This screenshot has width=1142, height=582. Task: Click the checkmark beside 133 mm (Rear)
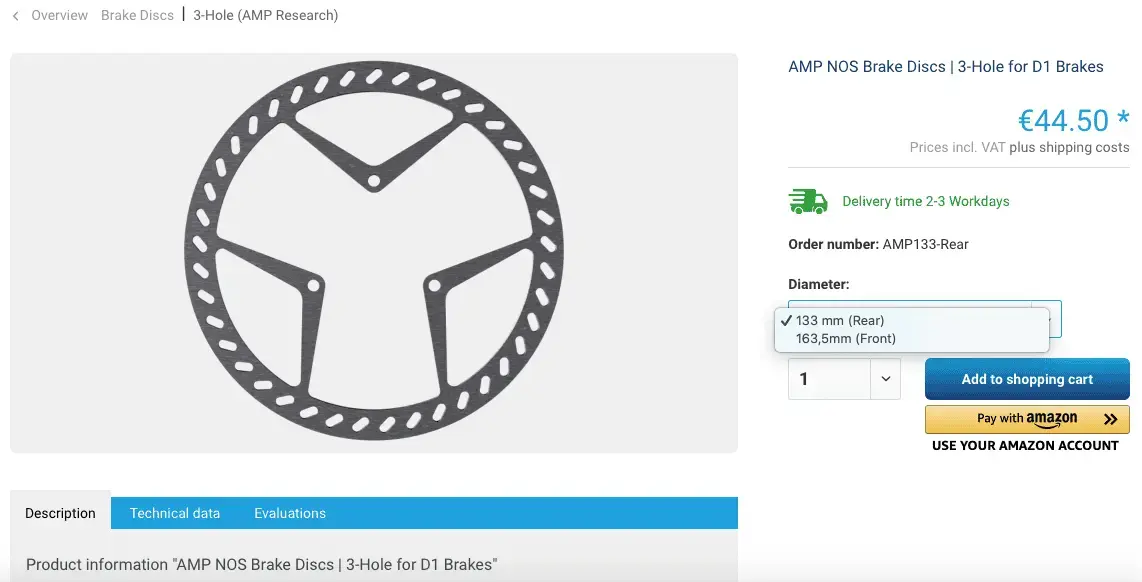[x=785, y=321]
